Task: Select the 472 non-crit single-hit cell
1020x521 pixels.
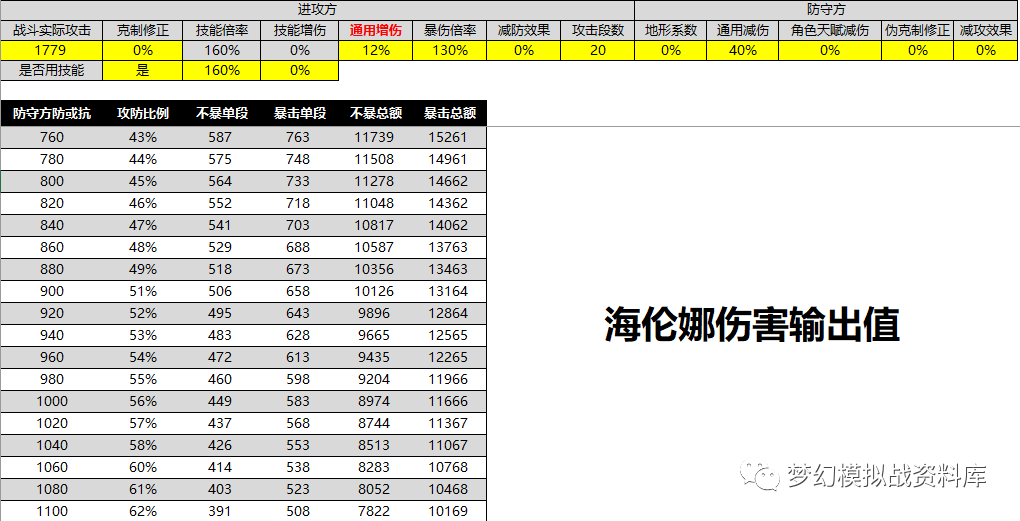Action: pyautogui.click(x=222, y=358)
